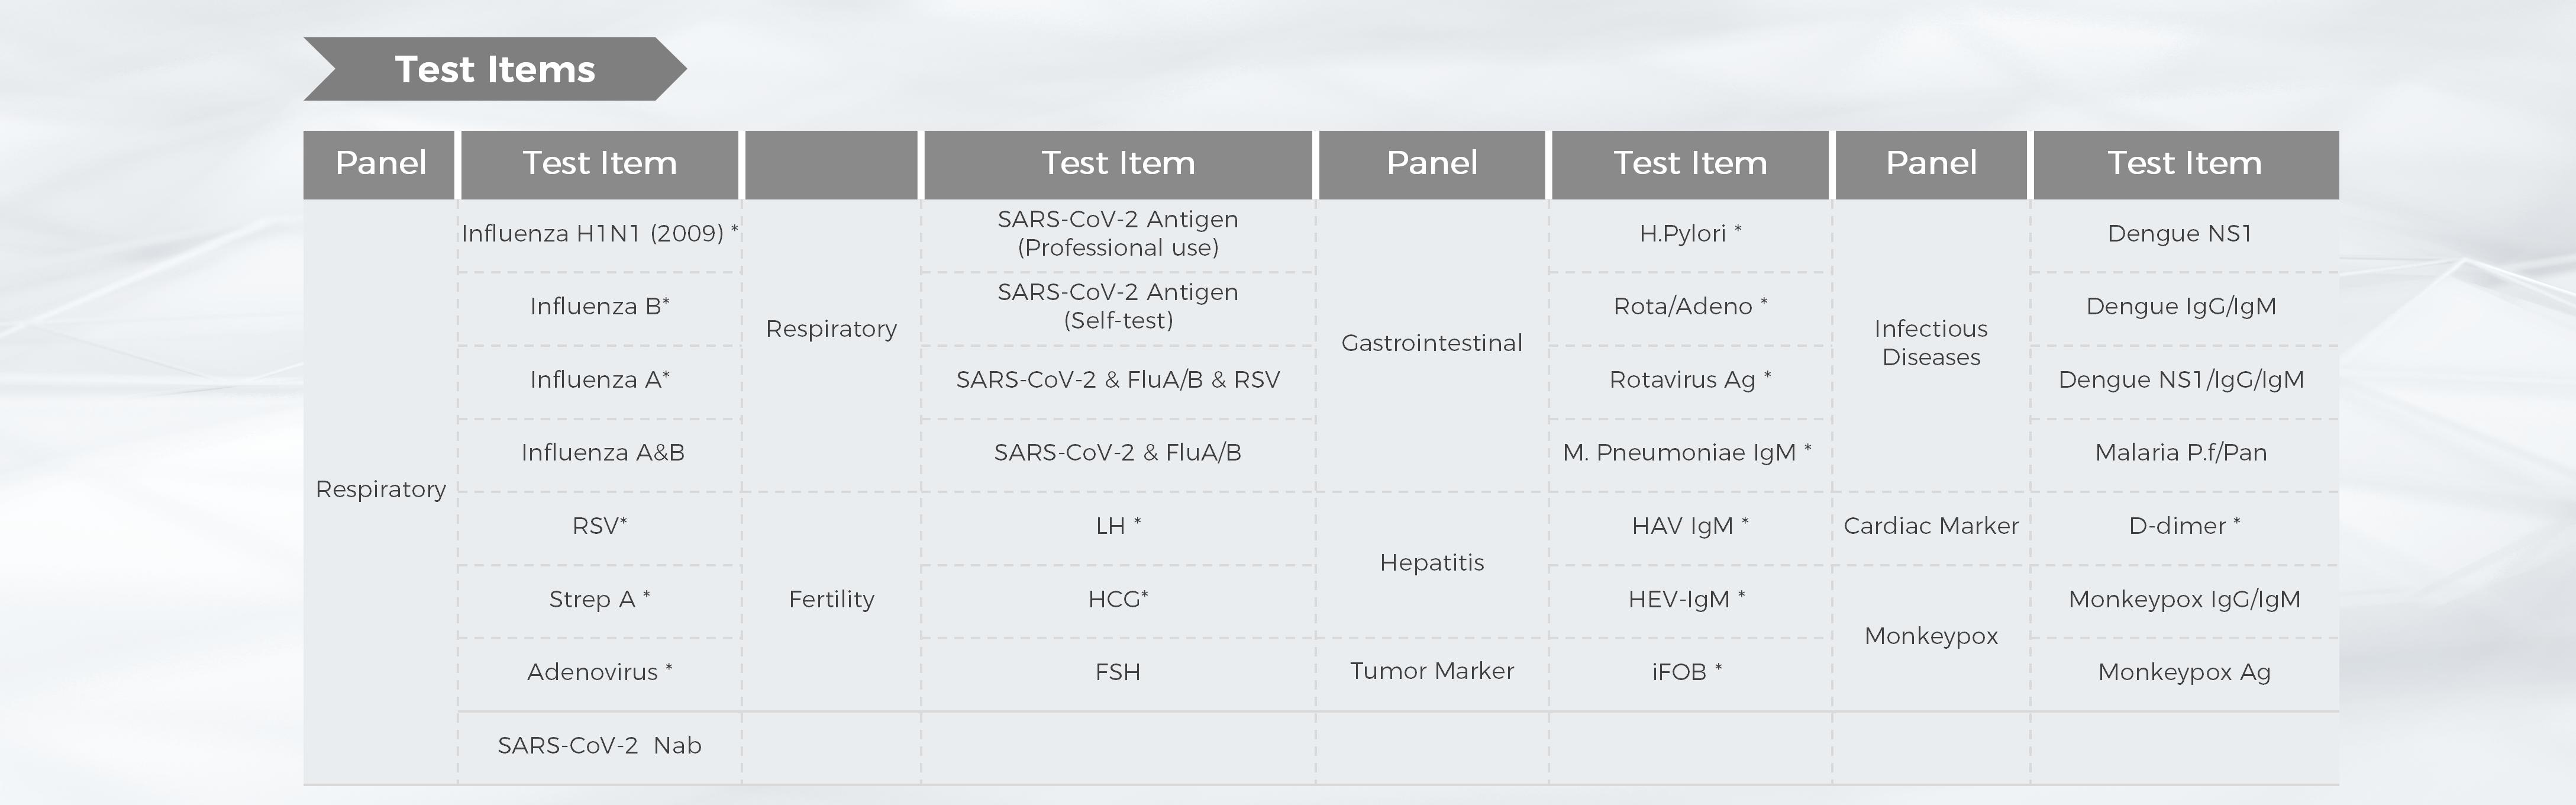
Task: Click the Cardiac Marker panel cell
Action: click(1930, 526)
